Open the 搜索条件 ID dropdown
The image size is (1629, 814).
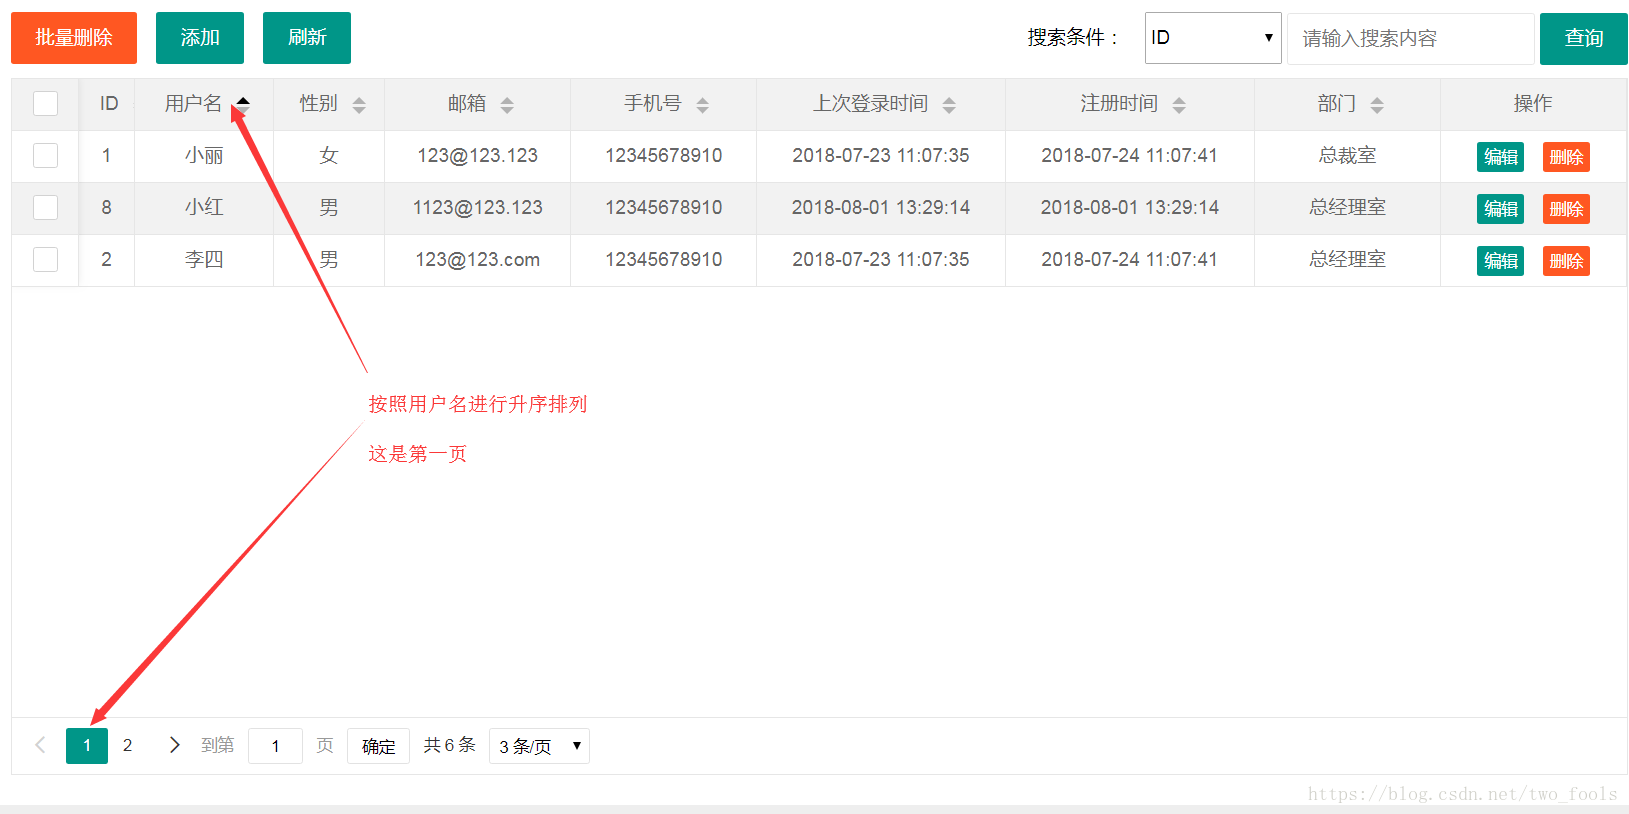coord(1213,38)
